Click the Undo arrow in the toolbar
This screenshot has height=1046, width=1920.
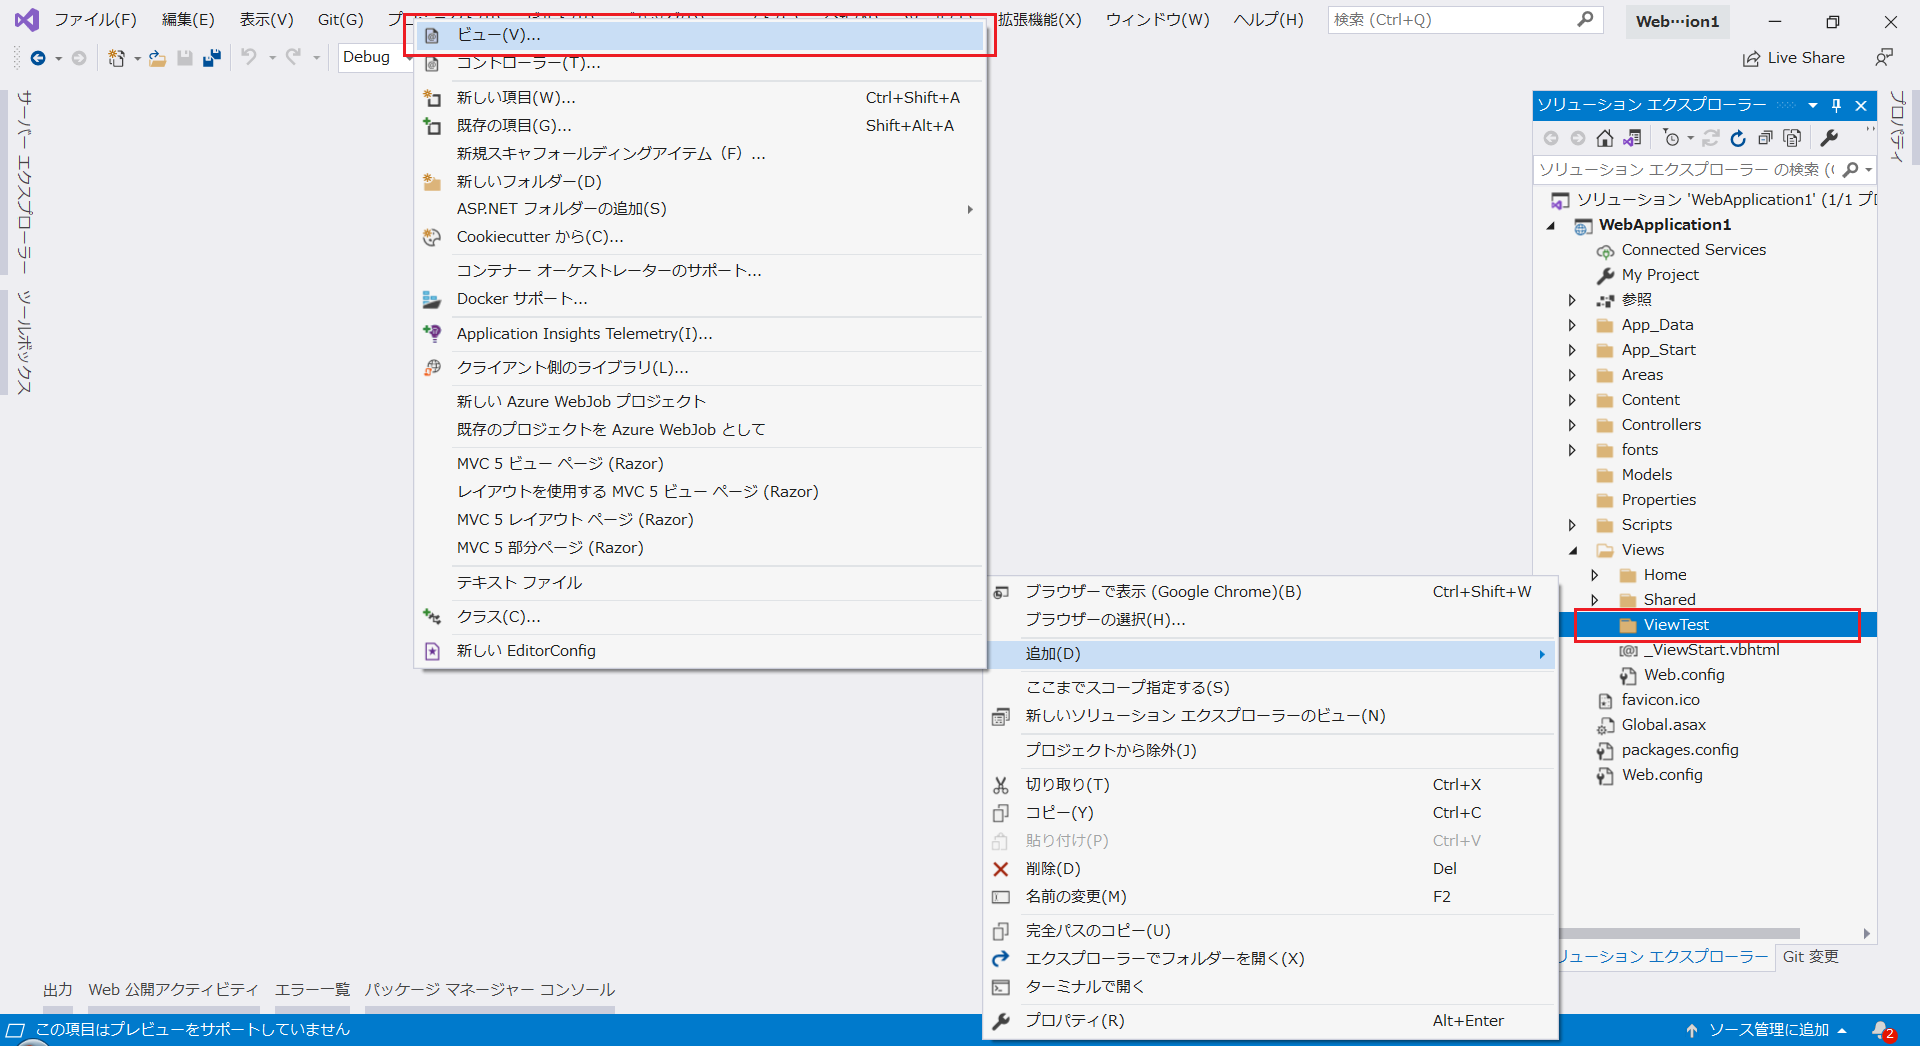(250, 57)
